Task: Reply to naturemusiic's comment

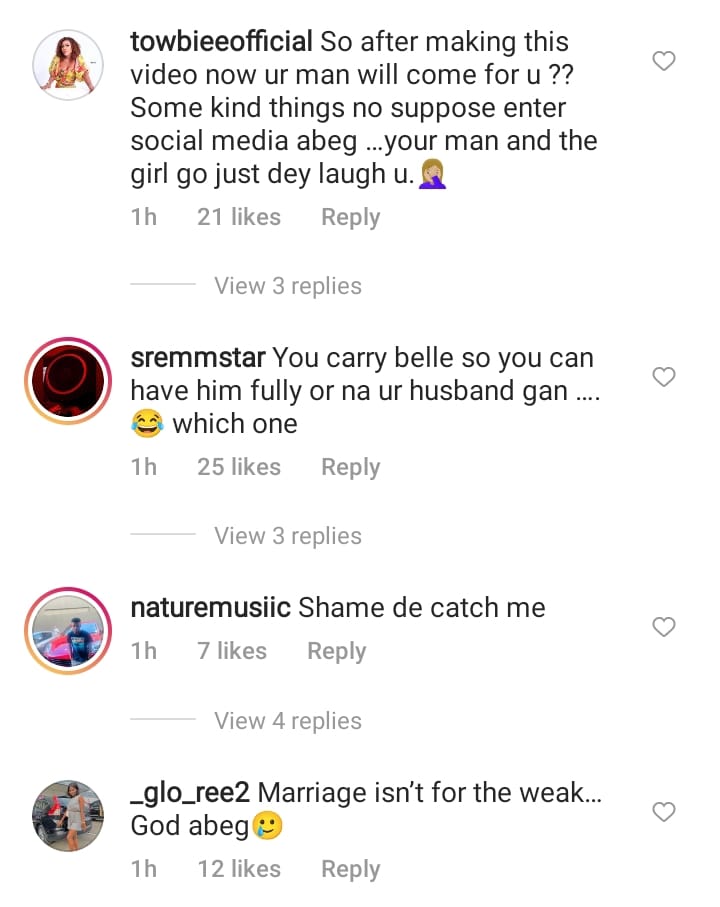Action: pyautogui.click(x=336, y=651)
